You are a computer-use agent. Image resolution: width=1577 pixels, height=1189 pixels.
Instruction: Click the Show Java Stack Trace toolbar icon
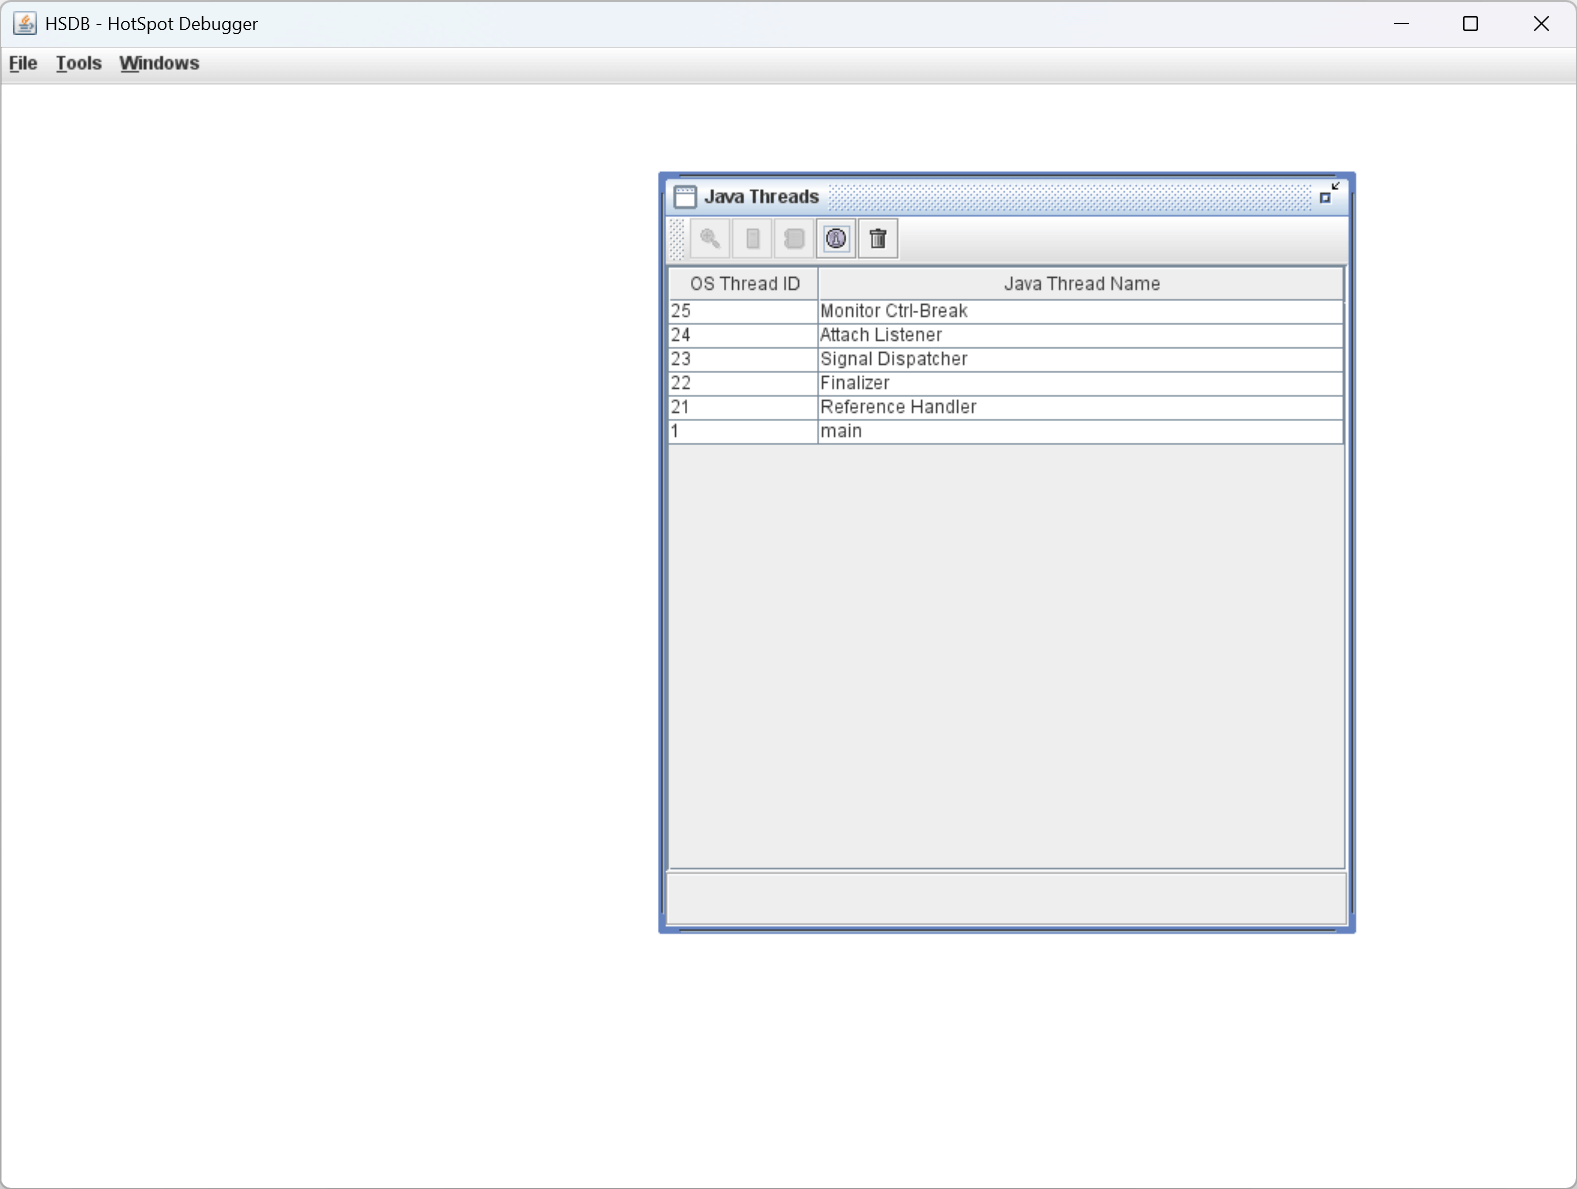tap(794, 239)
